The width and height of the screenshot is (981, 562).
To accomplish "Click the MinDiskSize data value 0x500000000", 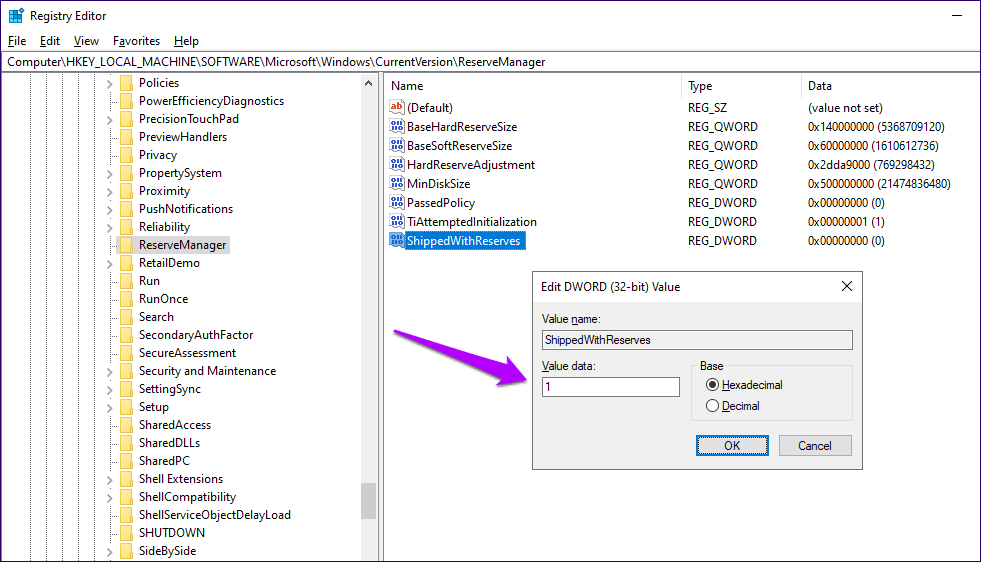I will [x=879, y=183].
